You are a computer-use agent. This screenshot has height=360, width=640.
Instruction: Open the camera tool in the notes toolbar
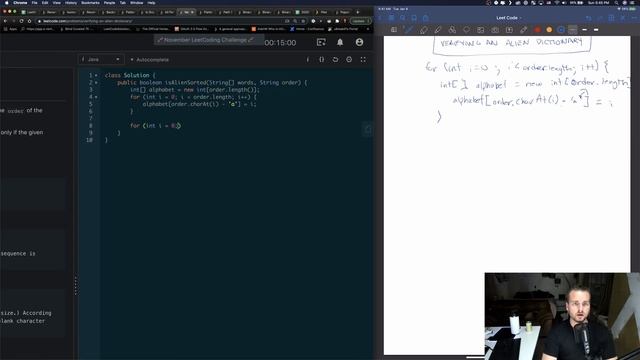495,30
